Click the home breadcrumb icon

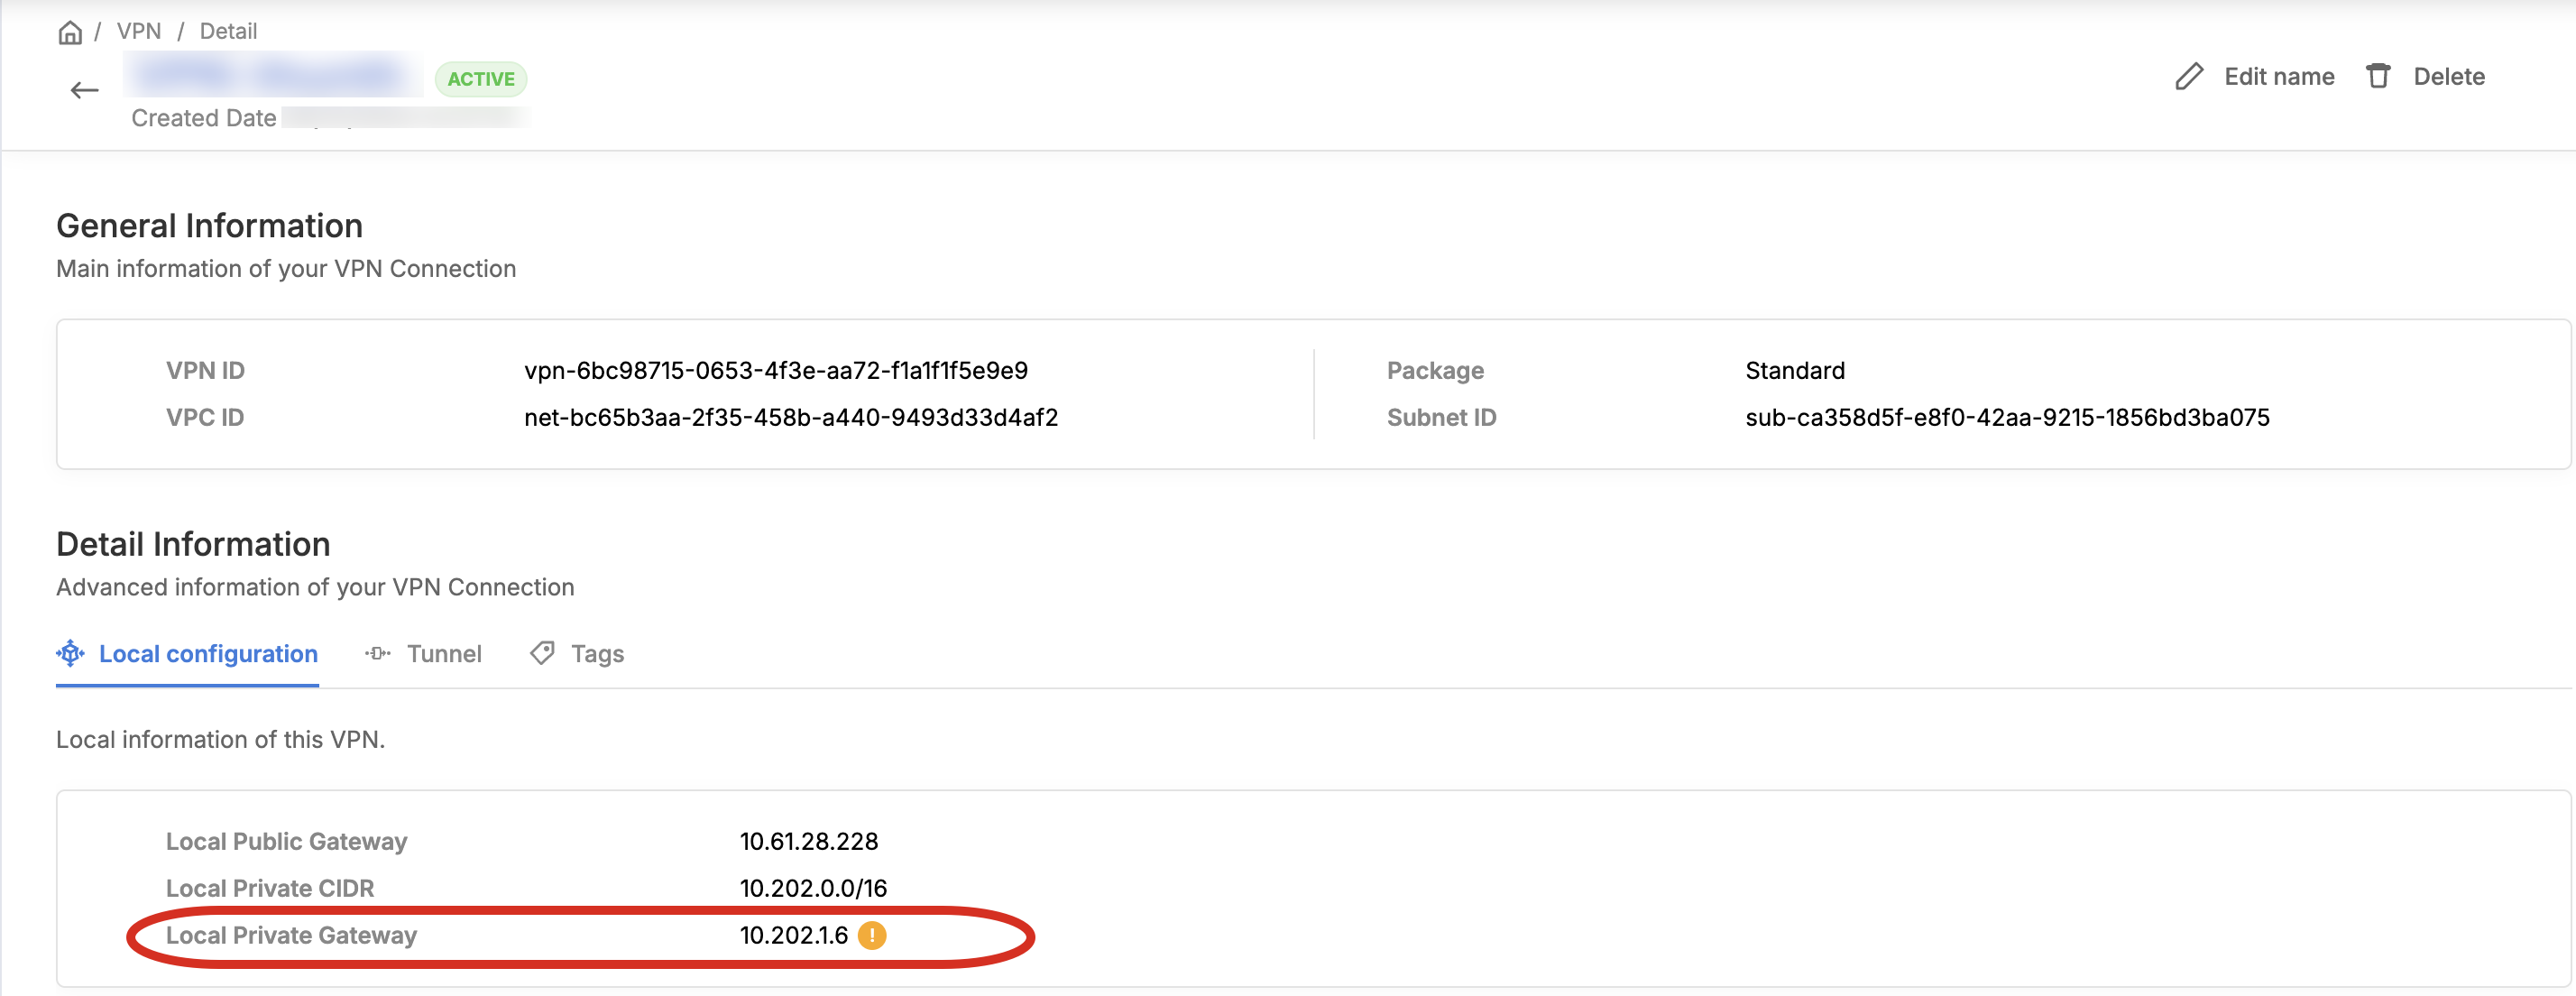70,32
